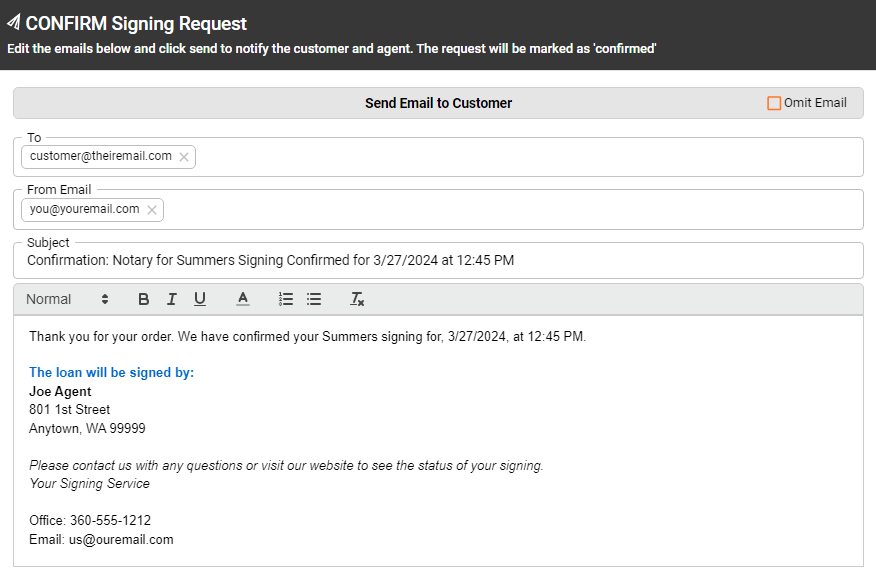
Task: Apply underline formatting
Action: (199, 299)
